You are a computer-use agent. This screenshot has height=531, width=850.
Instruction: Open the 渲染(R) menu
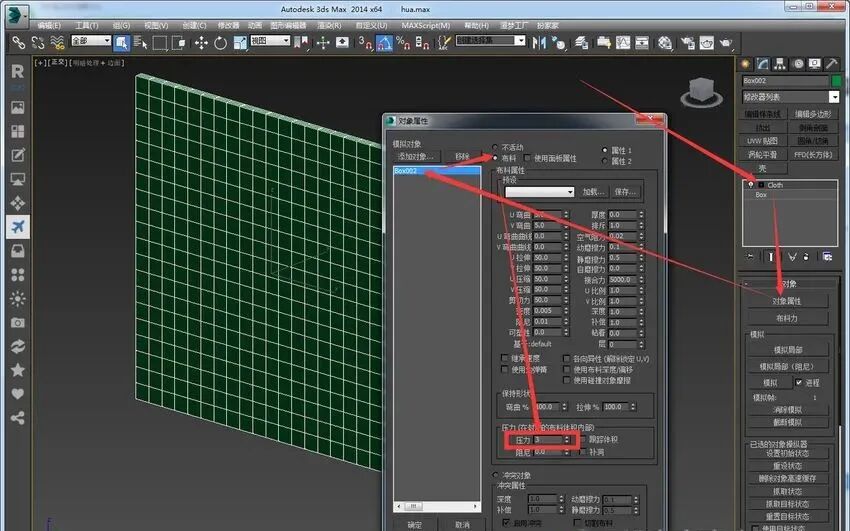(329, 25)
